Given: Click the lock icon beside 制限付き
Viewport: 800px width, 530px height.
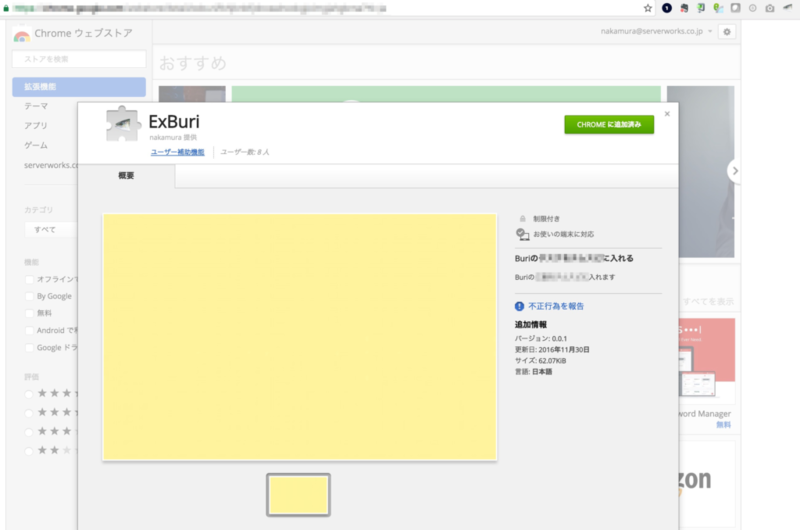Looking at the screenshot, I should pyautogui.click(x=522, y=219).
